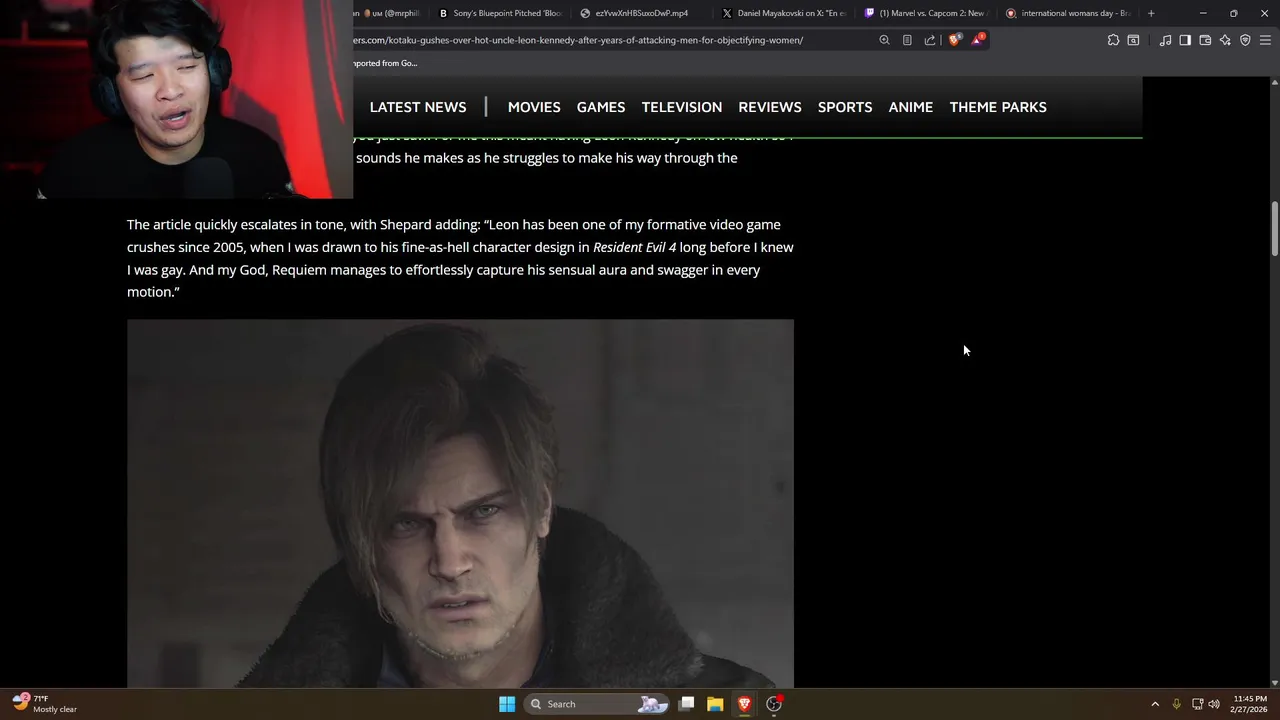Switch to Marvel vs. Capcom 2 tab
The image size is (1280, 720).
pyautogui.click(x=926, y=13)
